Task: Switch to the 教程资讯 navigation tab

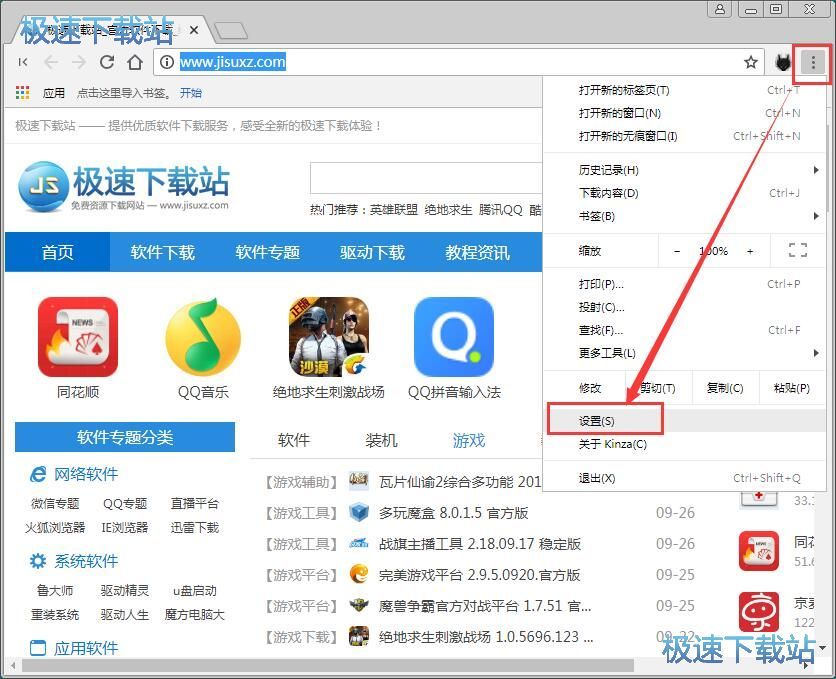Action: coord(477,252)
